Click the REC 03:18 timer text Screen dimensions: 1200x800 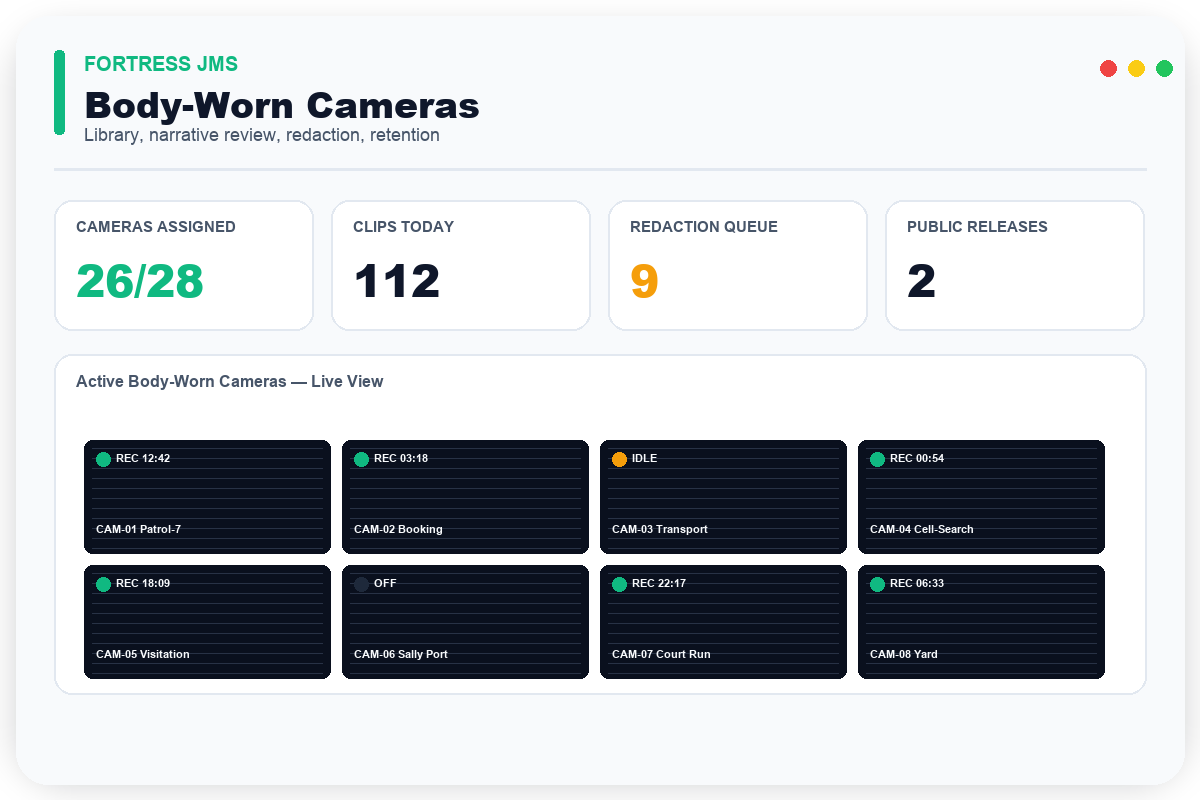[x=401, y=459]
